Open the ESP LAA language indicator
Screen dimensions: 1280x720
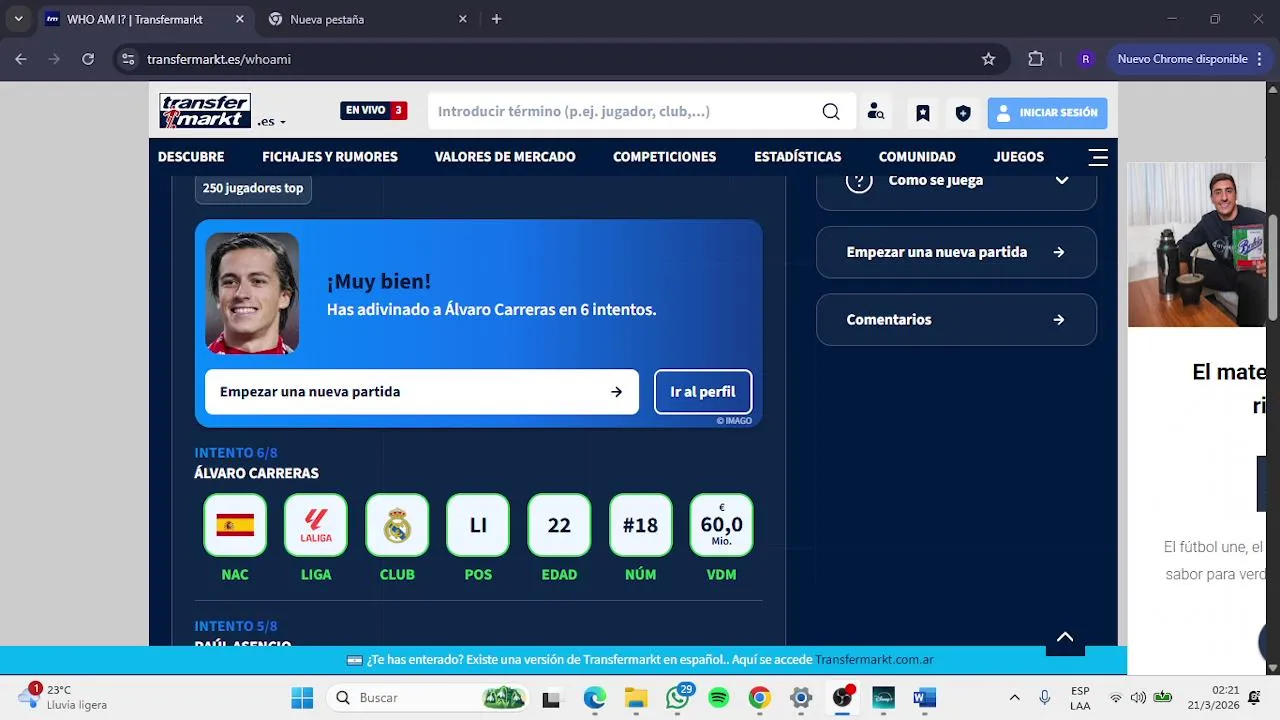(x=1080, y=698)
